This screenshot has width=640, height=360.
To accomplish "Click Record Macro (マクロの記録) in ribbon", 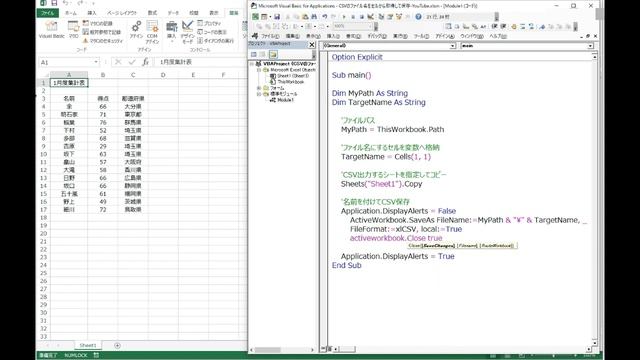I will 97,23.
